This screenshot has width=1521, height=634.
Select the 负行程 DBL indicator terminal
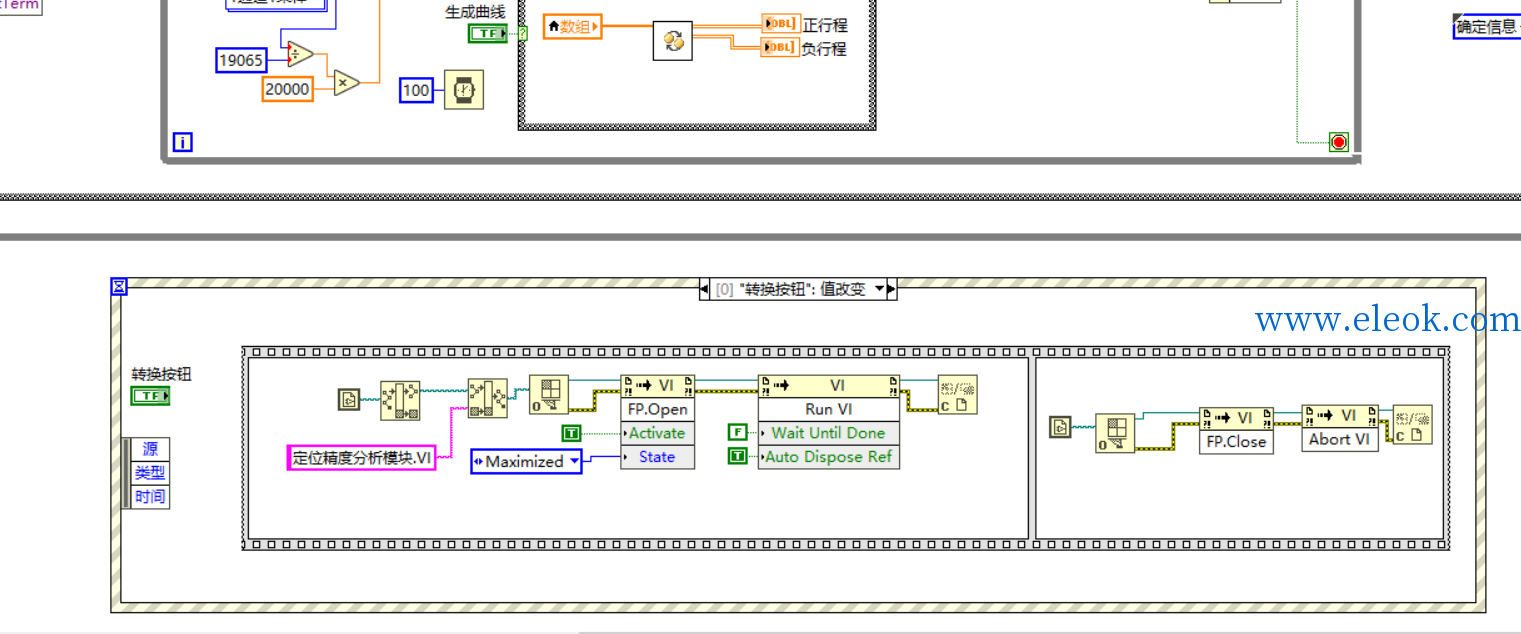coord(780,47)
